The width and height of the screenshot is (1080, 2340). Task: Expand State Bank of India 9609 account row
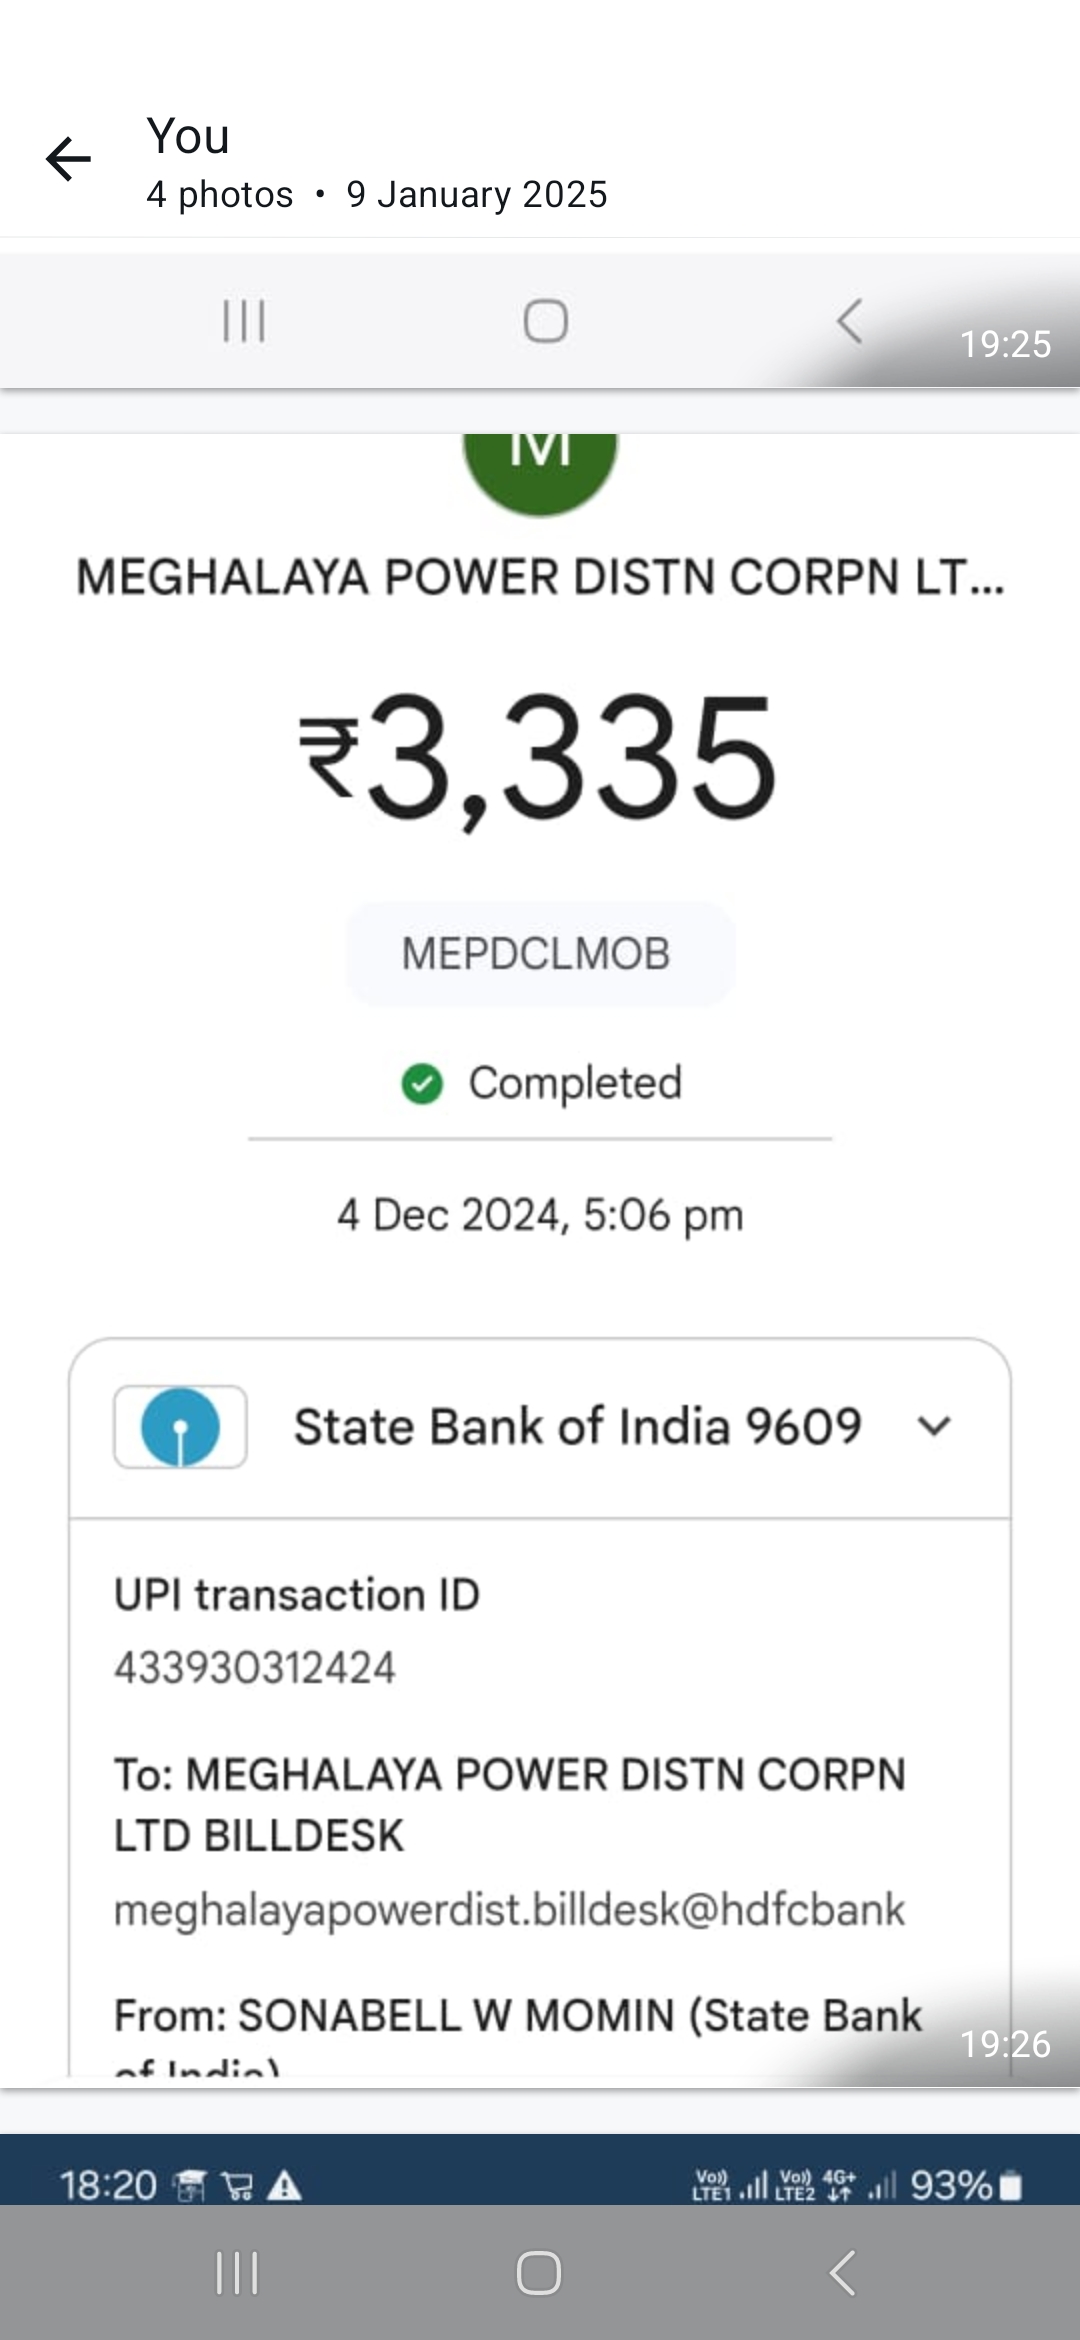coord(540,1427)
